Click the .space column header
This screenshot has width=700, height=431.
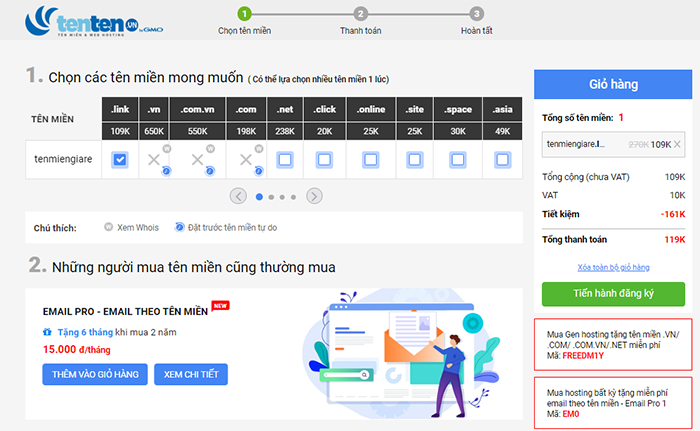pyautogui.click(x=458, y=109)
